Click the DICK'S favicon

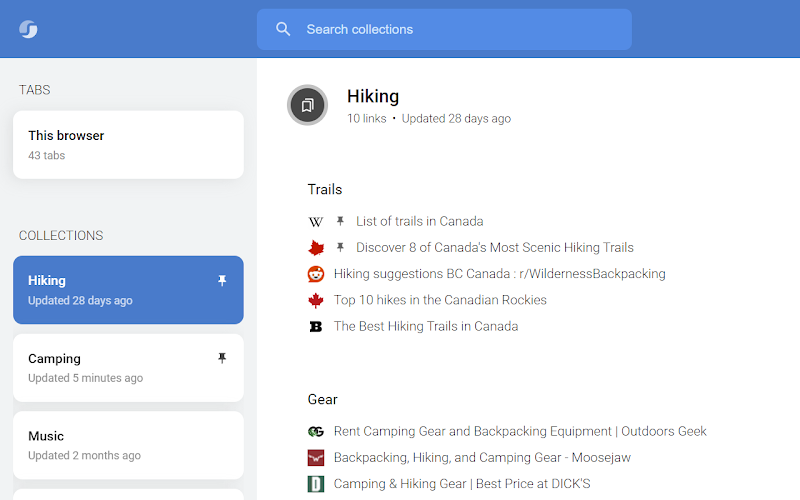(316, 484)
